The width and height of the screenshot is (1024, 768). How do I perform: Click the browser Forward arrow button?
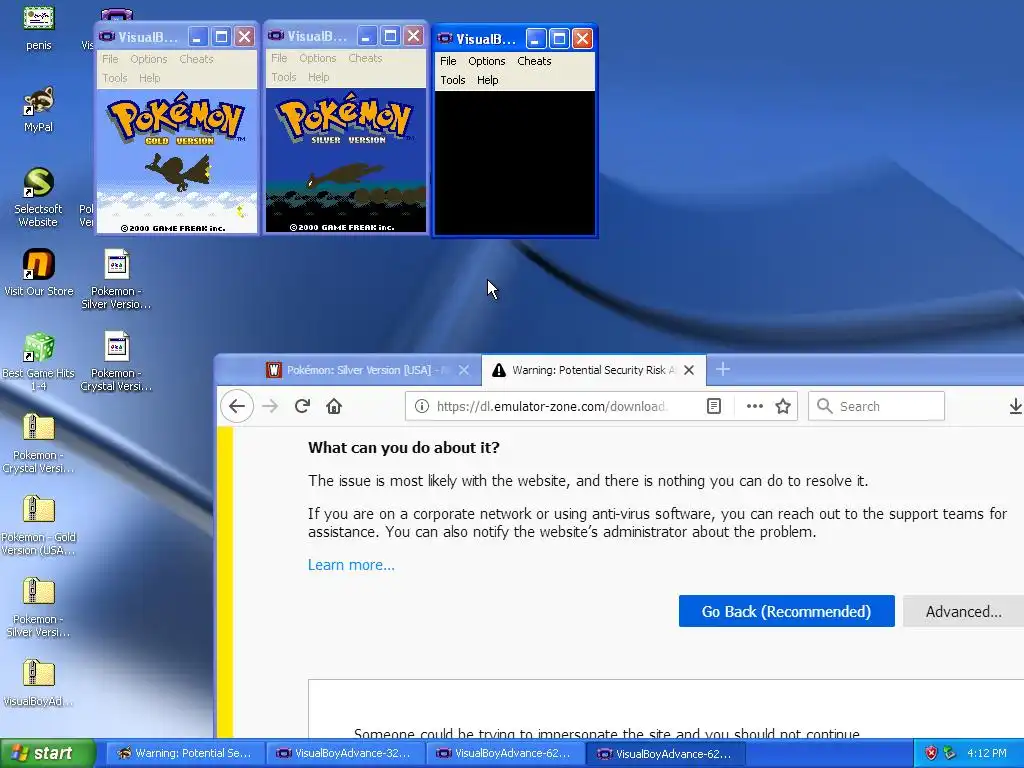coord(270,406)
